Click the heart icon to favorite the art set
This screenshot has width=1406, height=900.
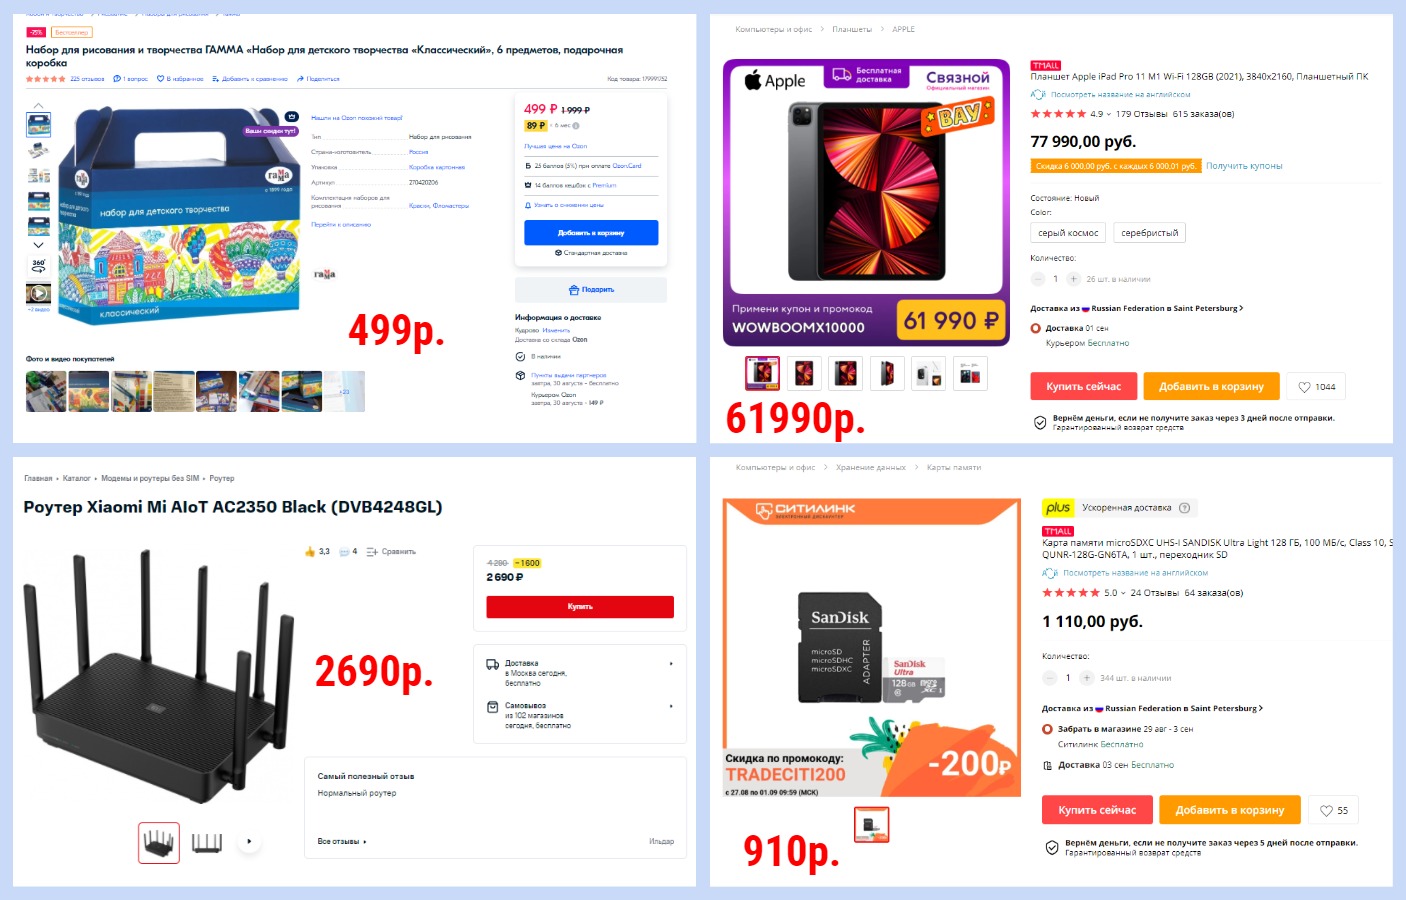[x=160, y=79]
